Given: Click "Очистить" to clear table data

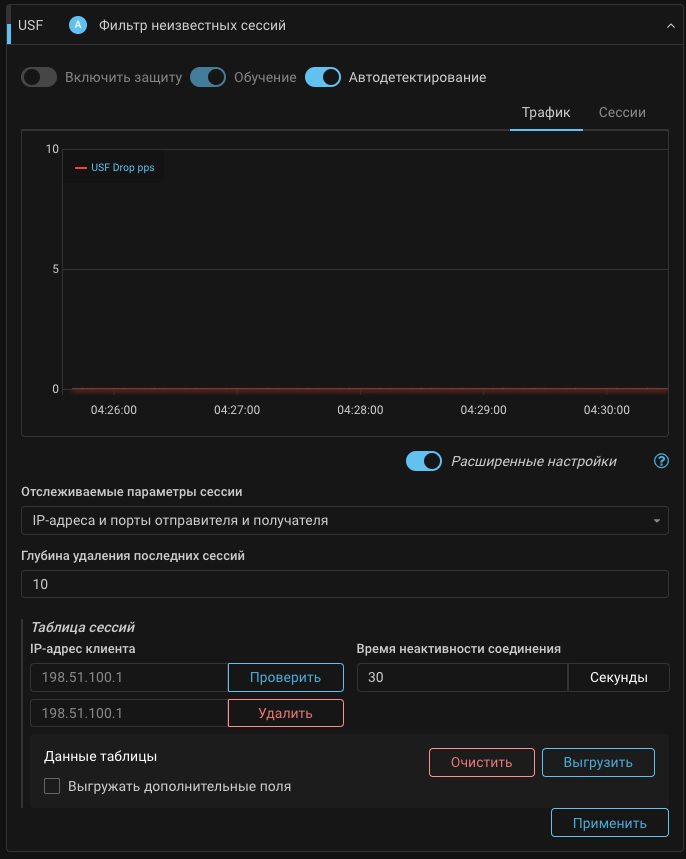Looking at the screenshot, I should coord(481,762).
